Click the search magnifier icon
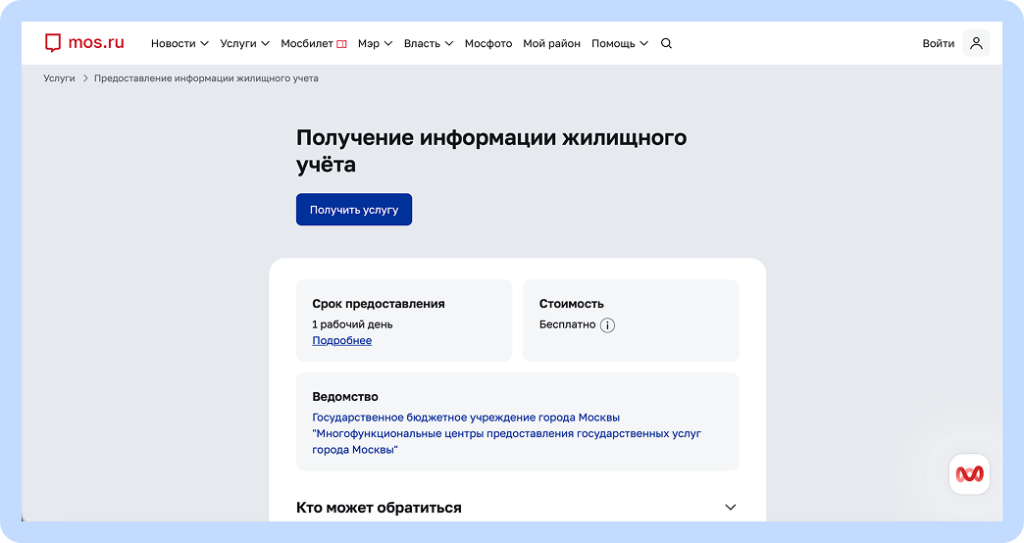Screen dimensions: 1024x543 [x=666, y=43]
